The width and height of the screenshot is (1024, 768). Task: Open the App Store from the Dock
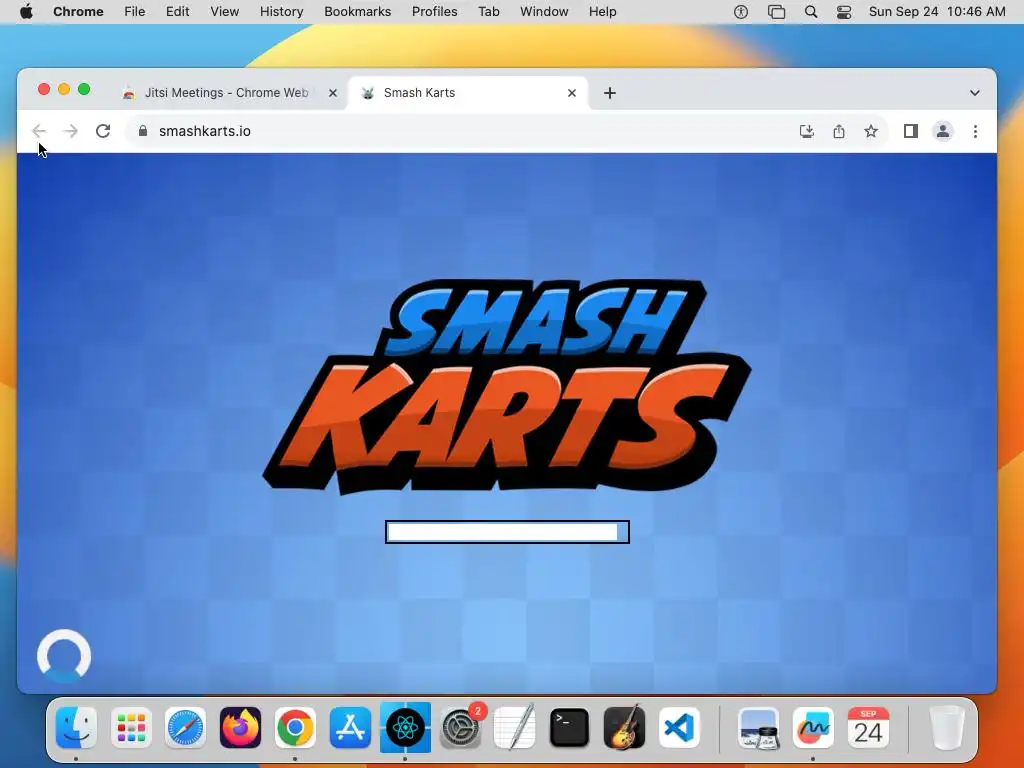coord(350,728)
